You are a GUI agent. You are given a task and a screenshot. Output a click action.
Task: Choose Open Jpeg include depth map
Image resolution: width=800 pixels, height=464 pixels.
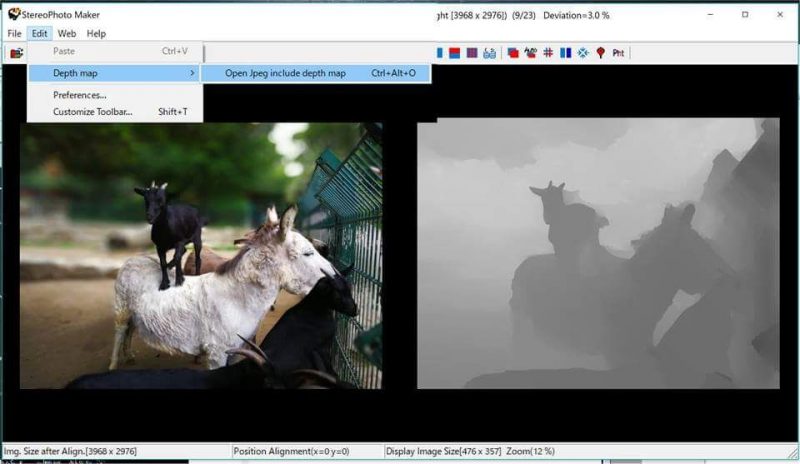click(285, 73)
